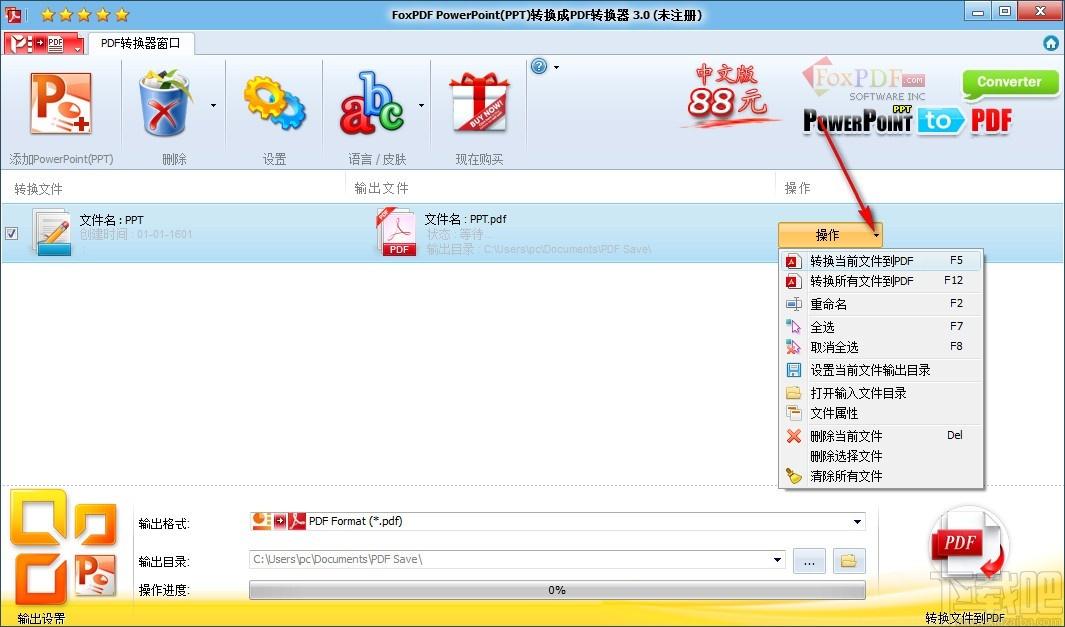1065x627 pixels.
Task: Choose 重命名 from the menu
Action: coord(880,304)
